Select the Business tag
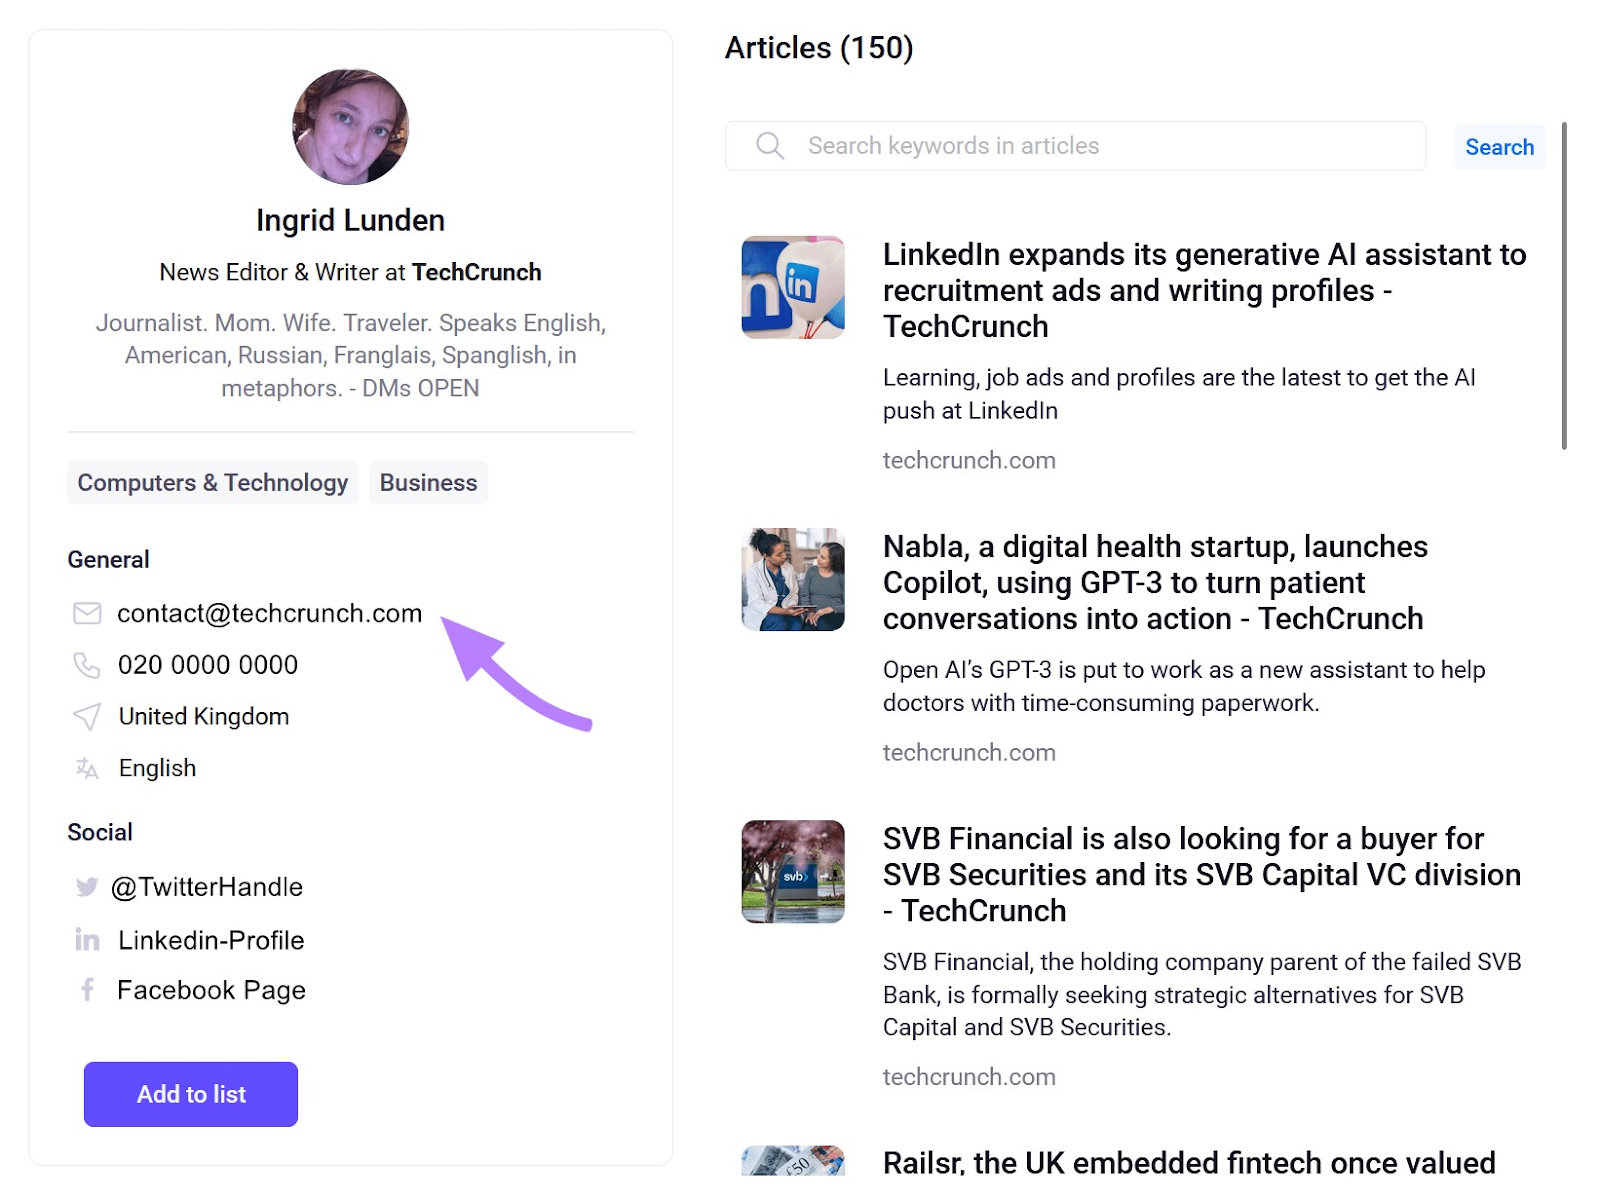 (428, 482)
